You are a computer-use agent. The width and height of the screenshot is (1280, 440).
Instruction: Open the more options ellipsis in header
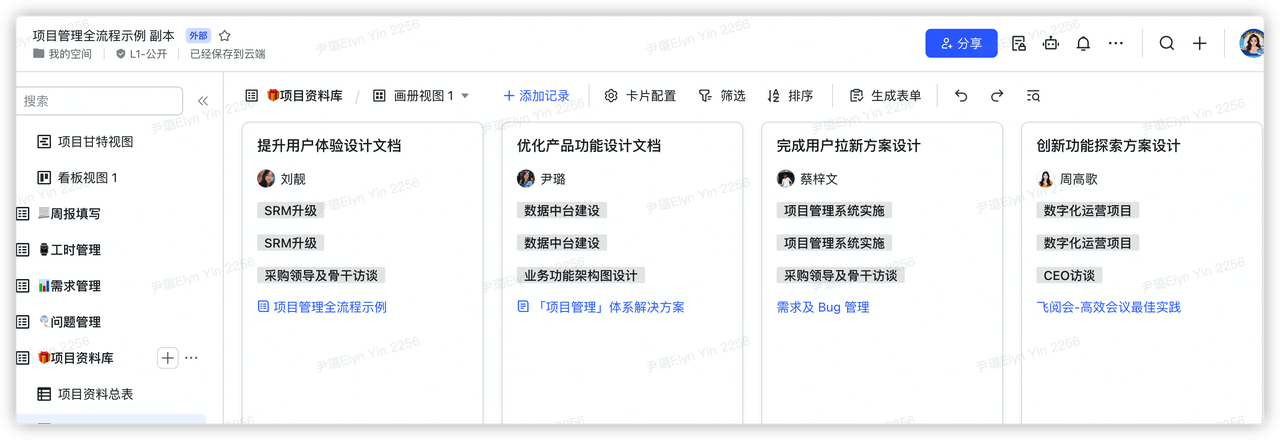point(1116,43)
